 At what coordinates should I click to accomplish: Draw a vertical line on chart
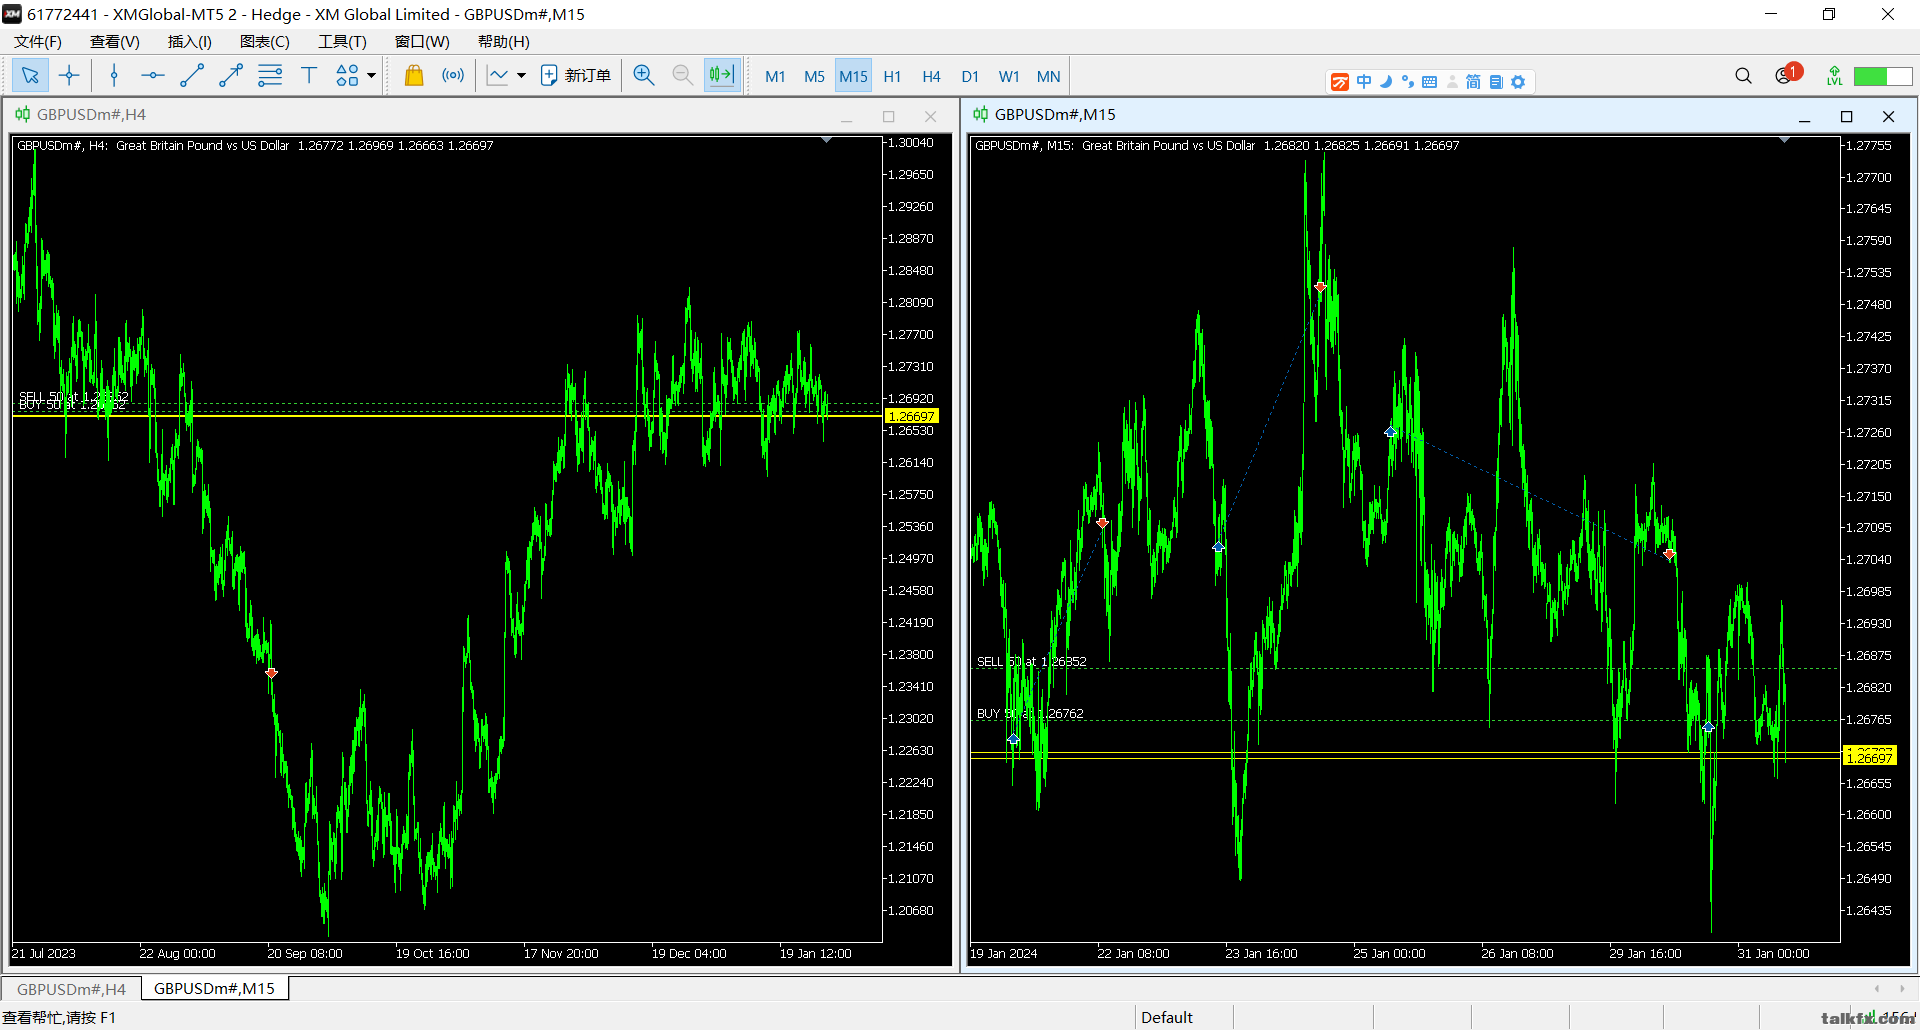click(x=114, y=76)
